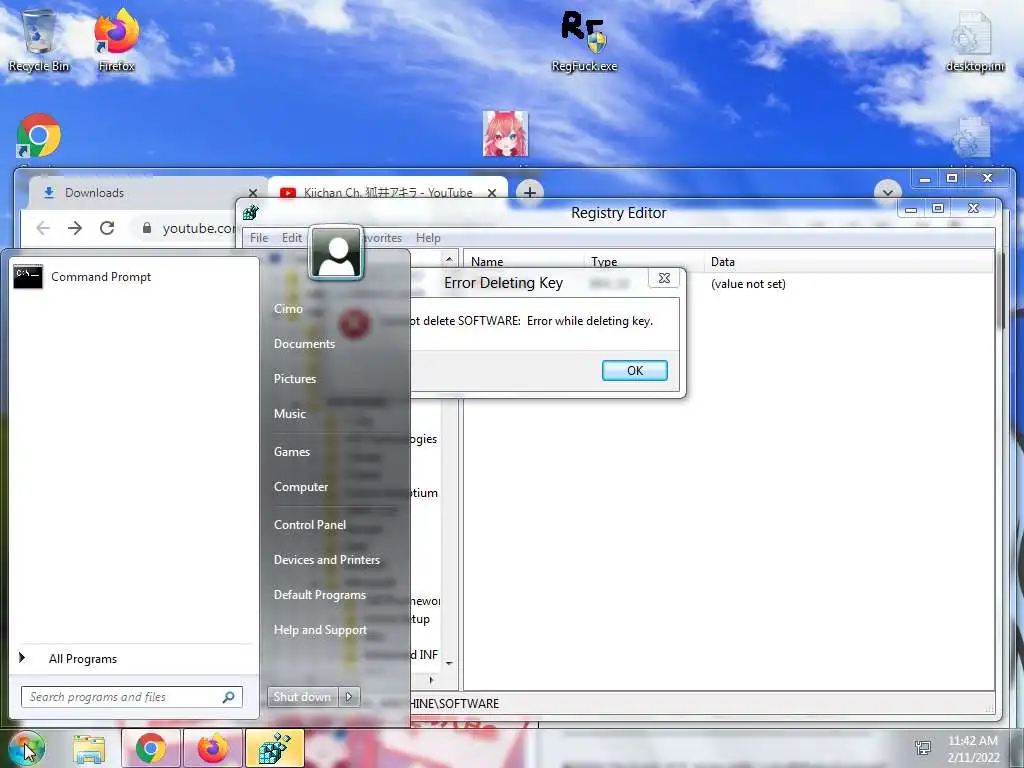Click the Chrome back arrow
The image size is (1024, 768).
tap(43, 228)
